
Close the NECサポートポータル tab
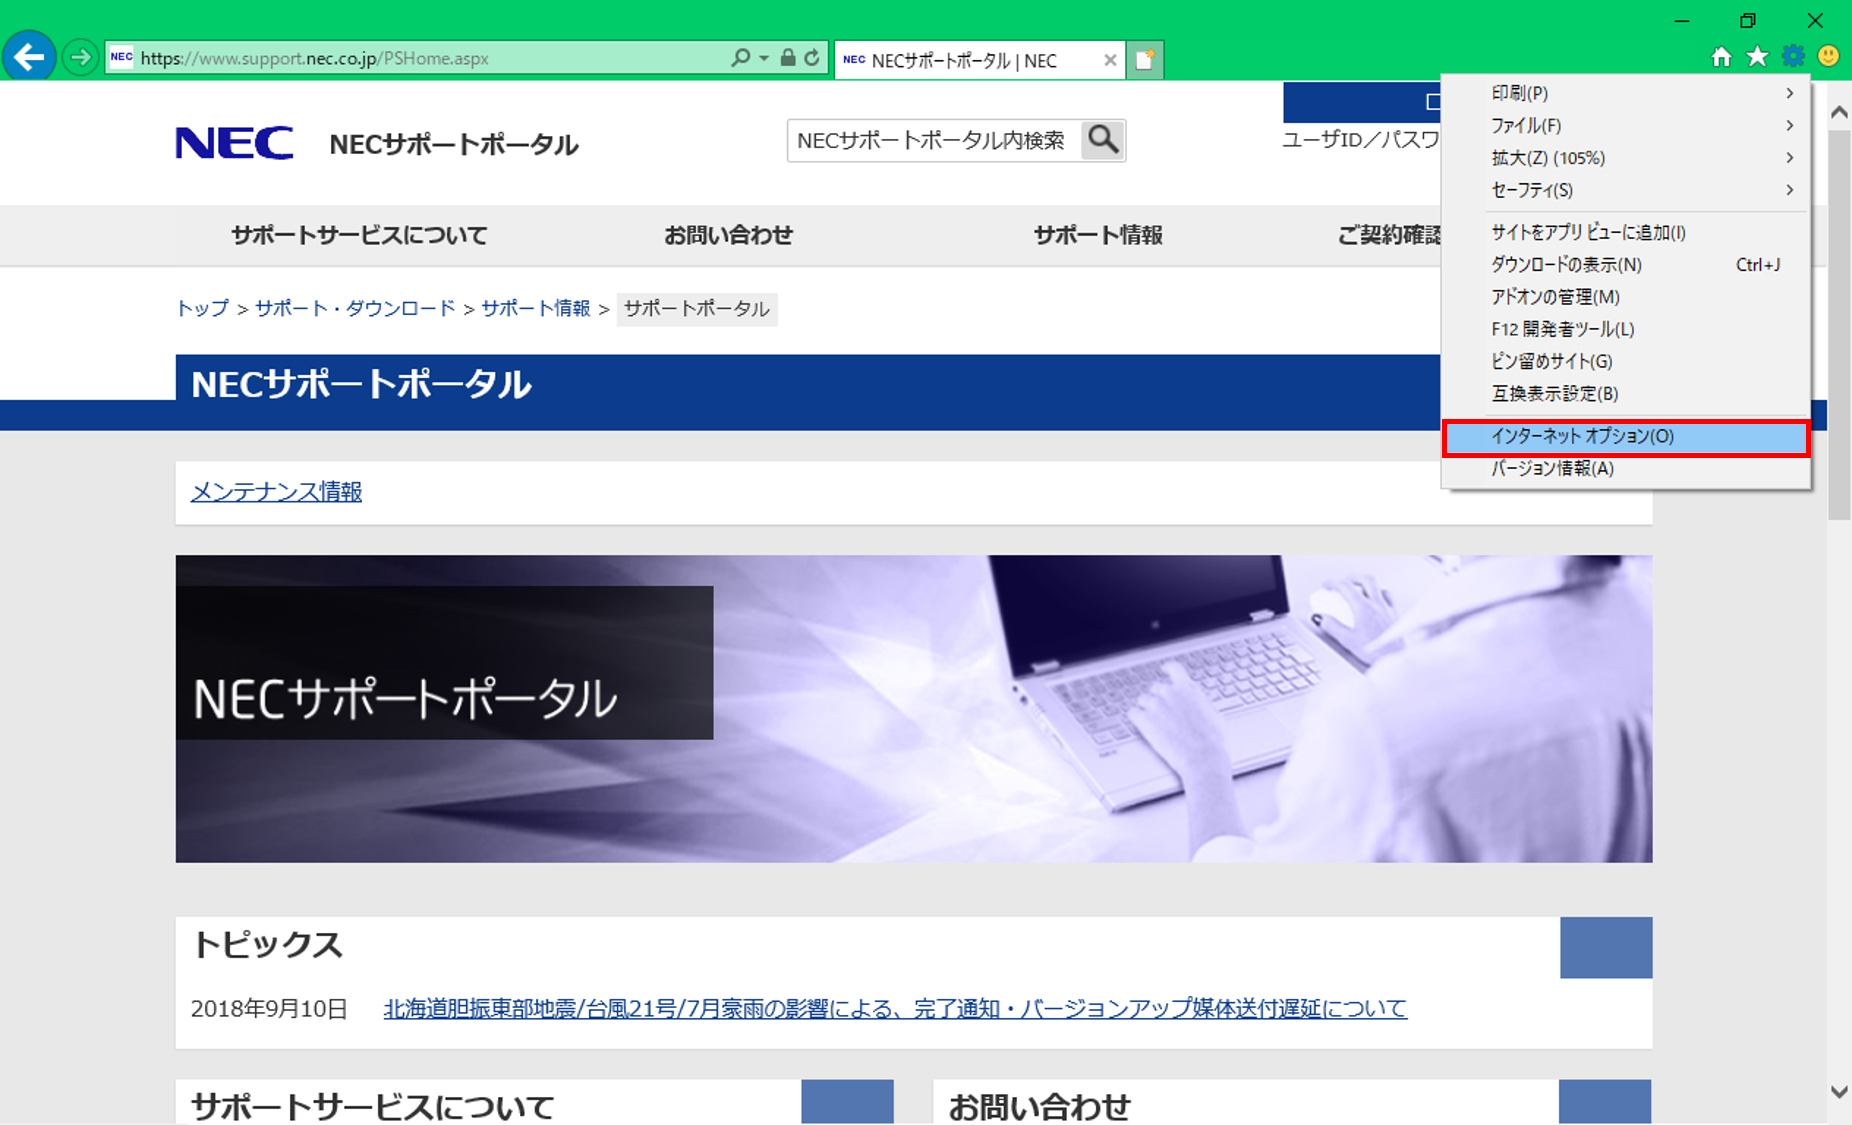[1110, 60]
